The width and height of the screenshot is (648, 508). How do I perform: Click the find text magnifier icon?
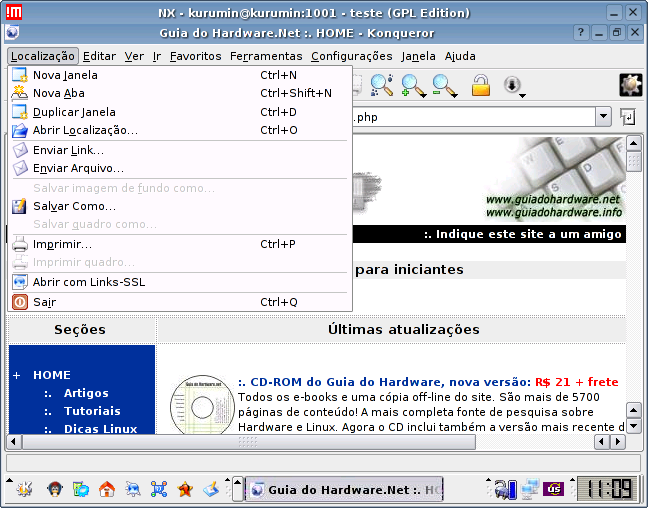381,85
